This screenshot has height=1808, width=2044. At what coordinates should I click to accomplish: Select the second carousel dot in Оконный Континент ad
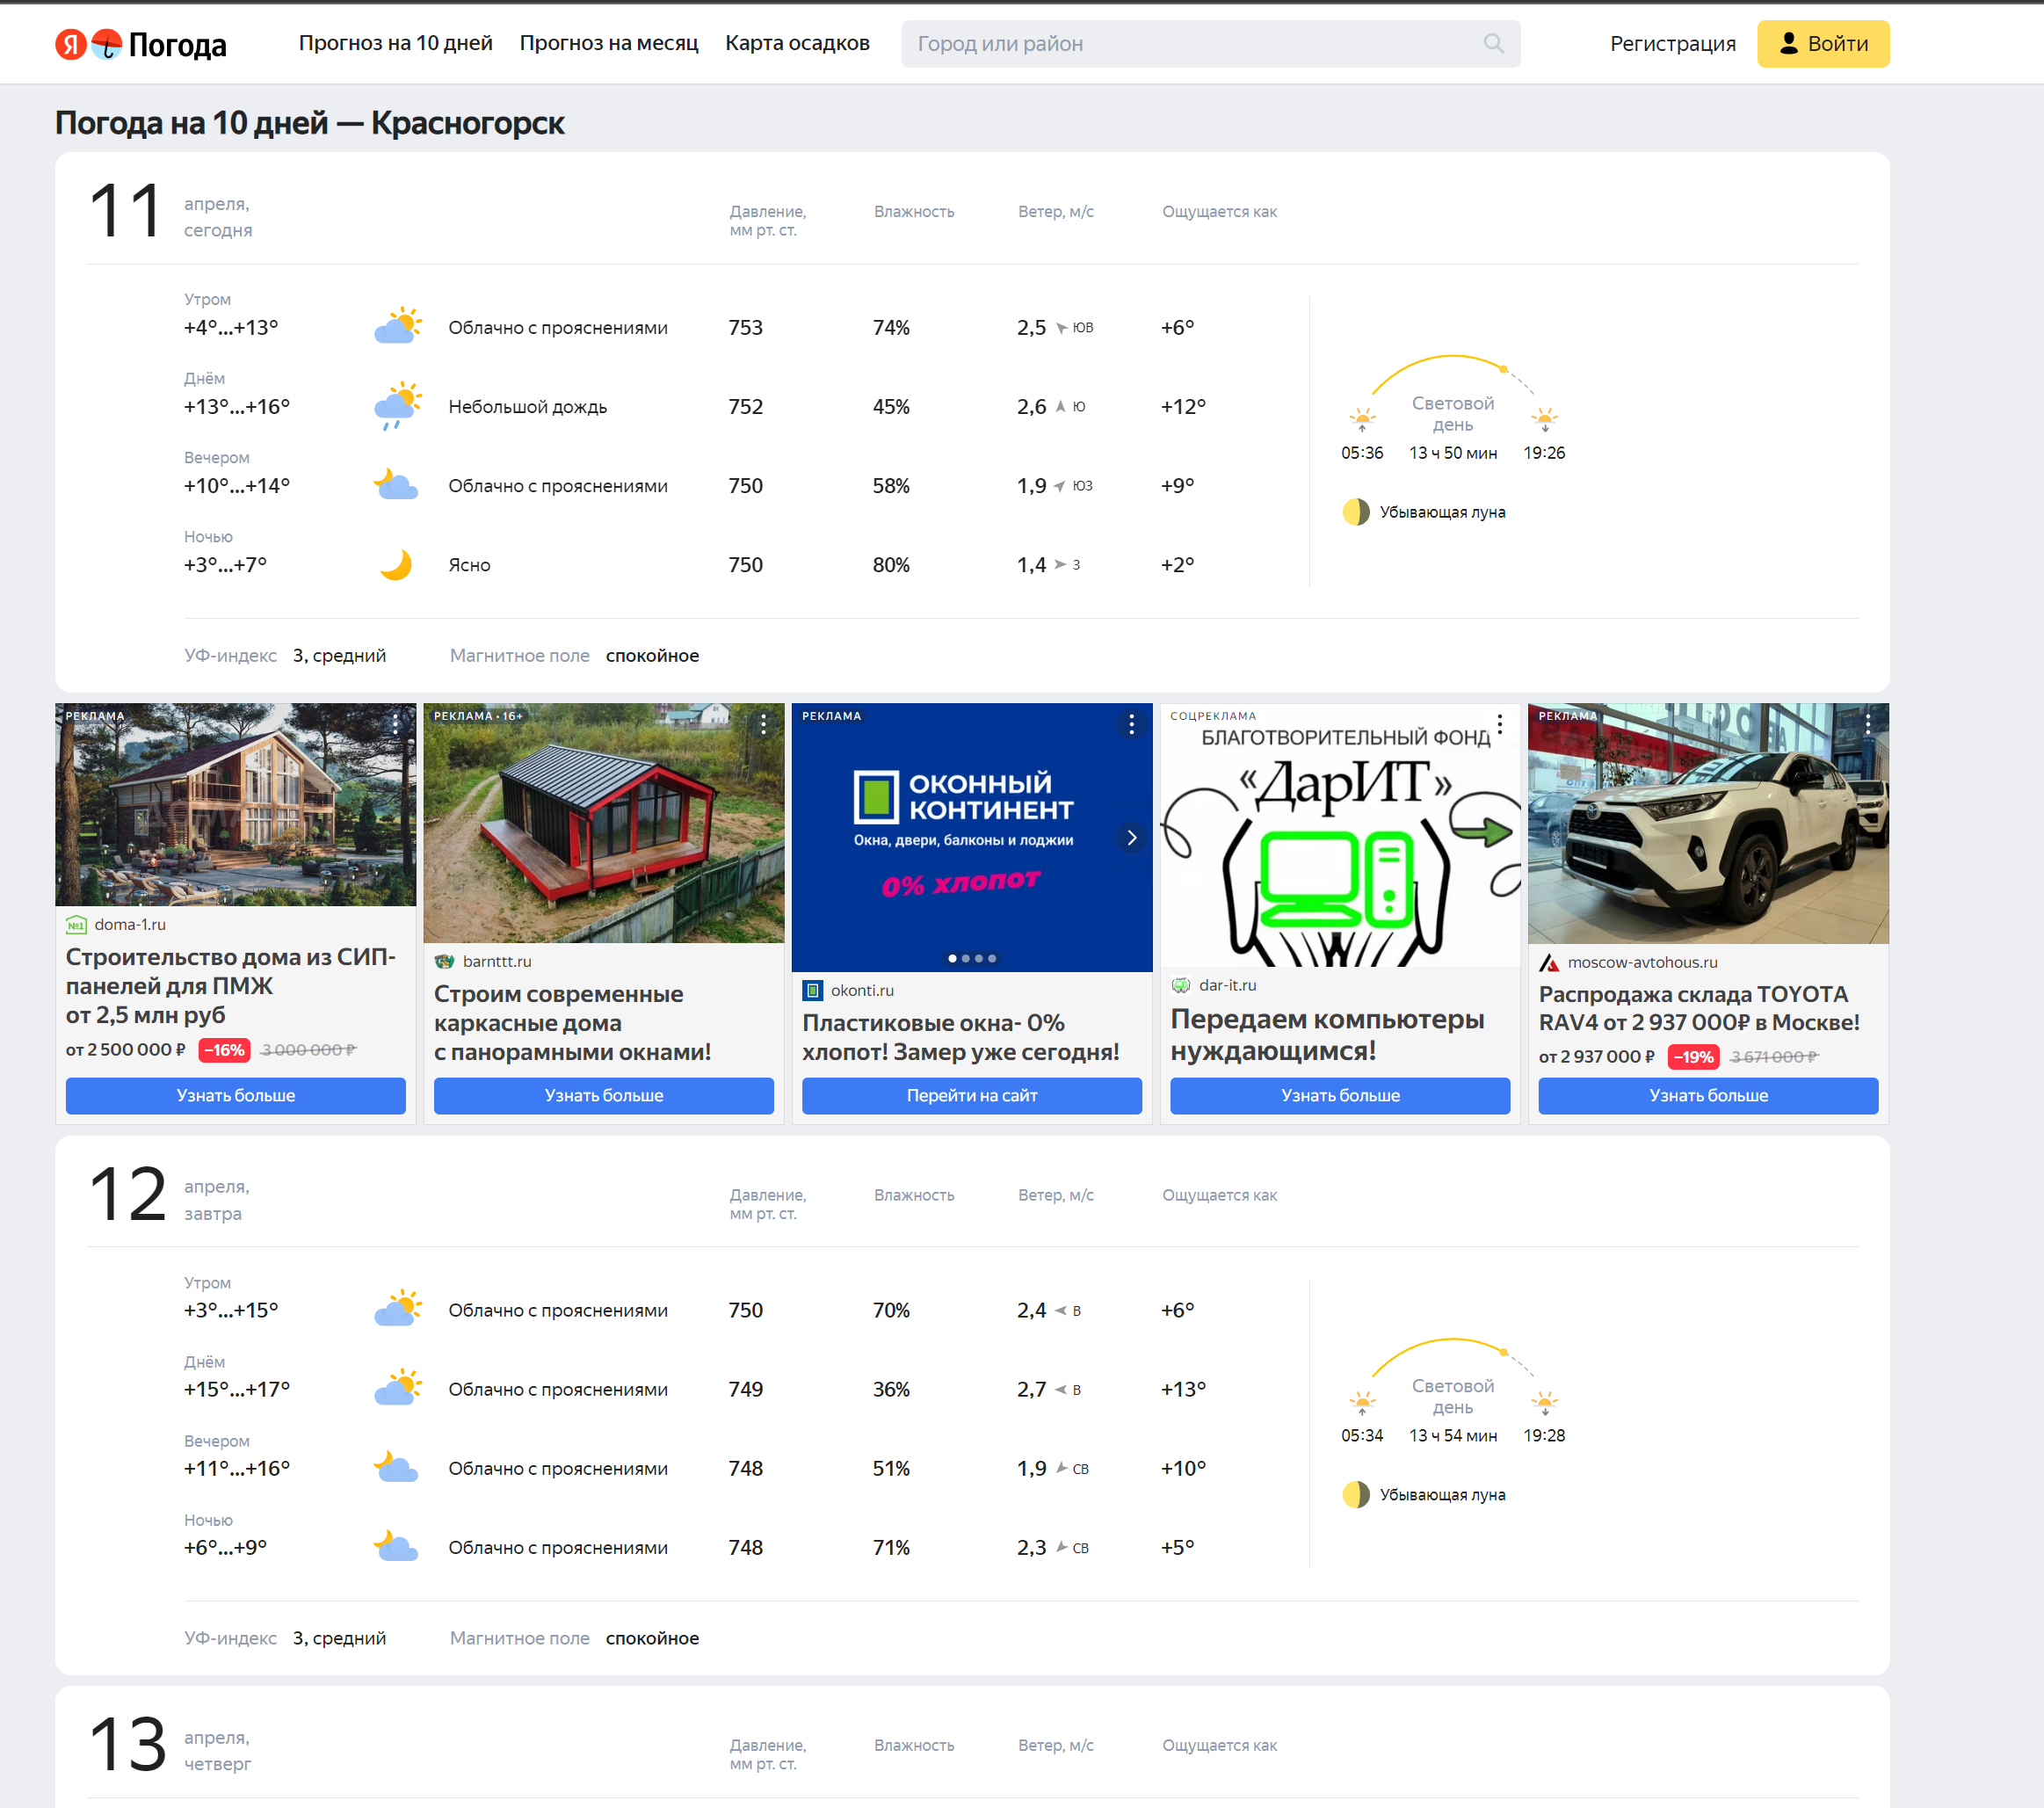coord(966,957)
